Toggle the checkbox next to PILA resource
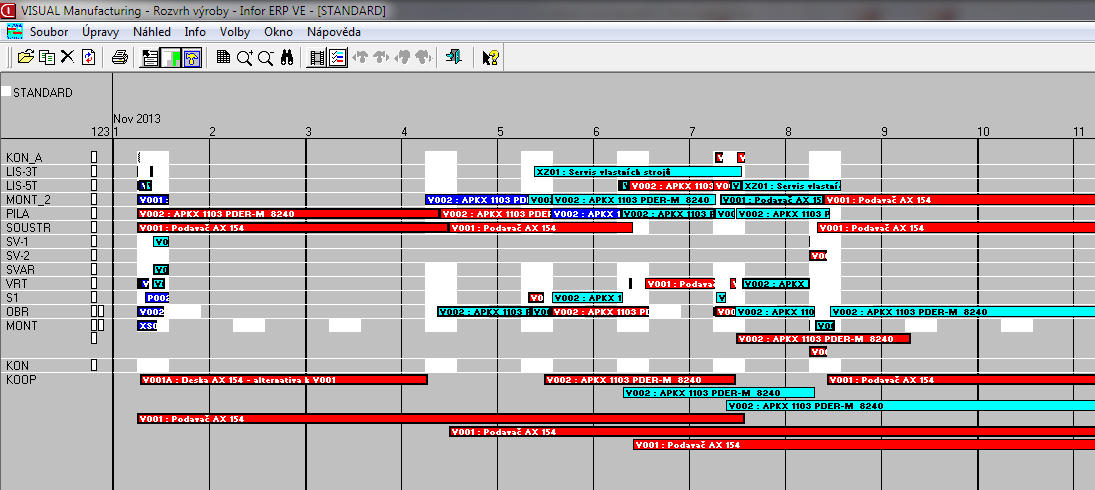 point(95,214)
